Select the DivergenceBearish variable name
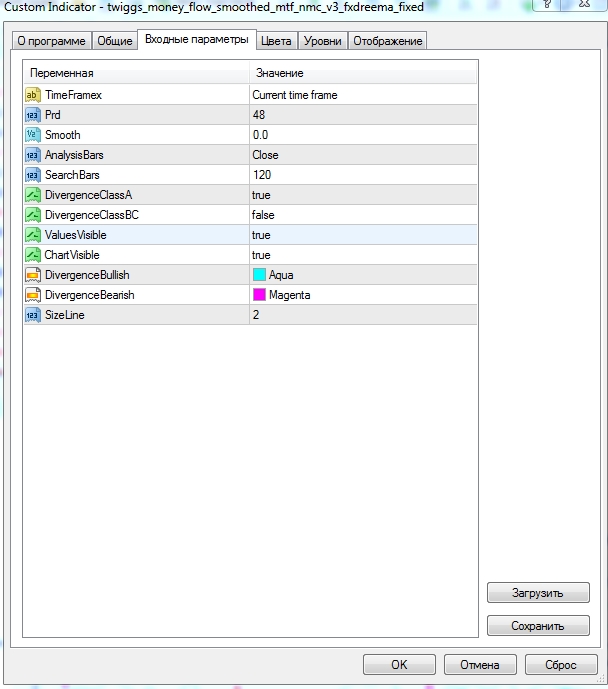This screenshot has height=689, width=608. (x=90, y=295)
